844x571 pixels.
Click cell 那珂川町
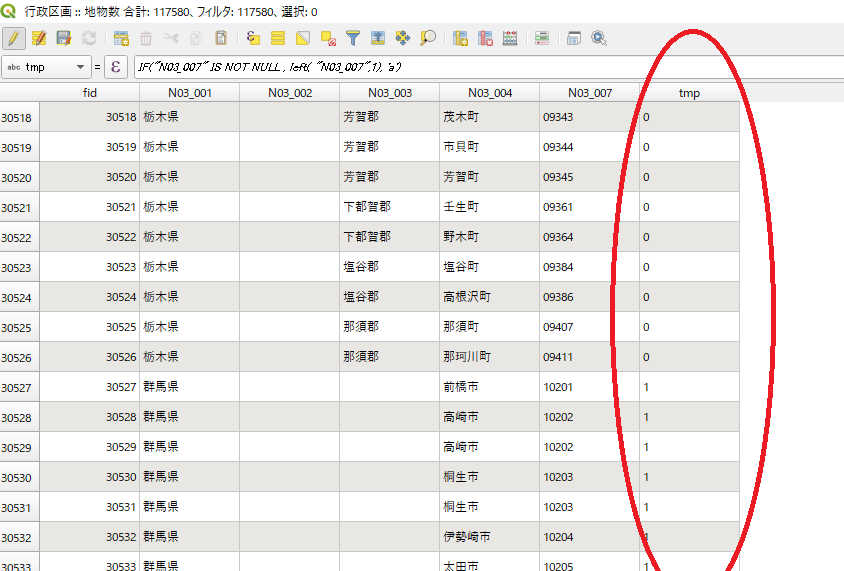(x=490, y=357)
